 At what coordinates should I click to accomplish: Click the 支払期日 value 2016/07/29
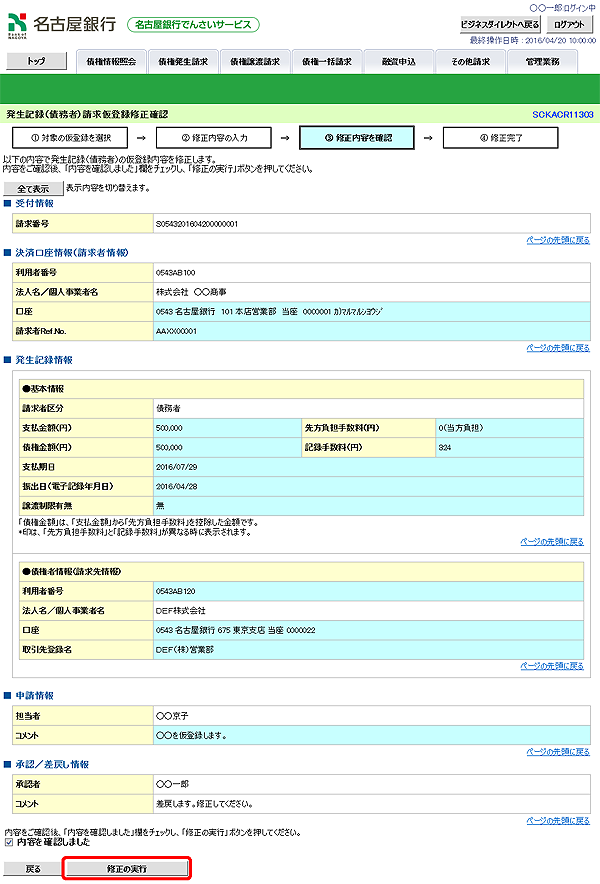pyautogui.click(x=177, y=467)
